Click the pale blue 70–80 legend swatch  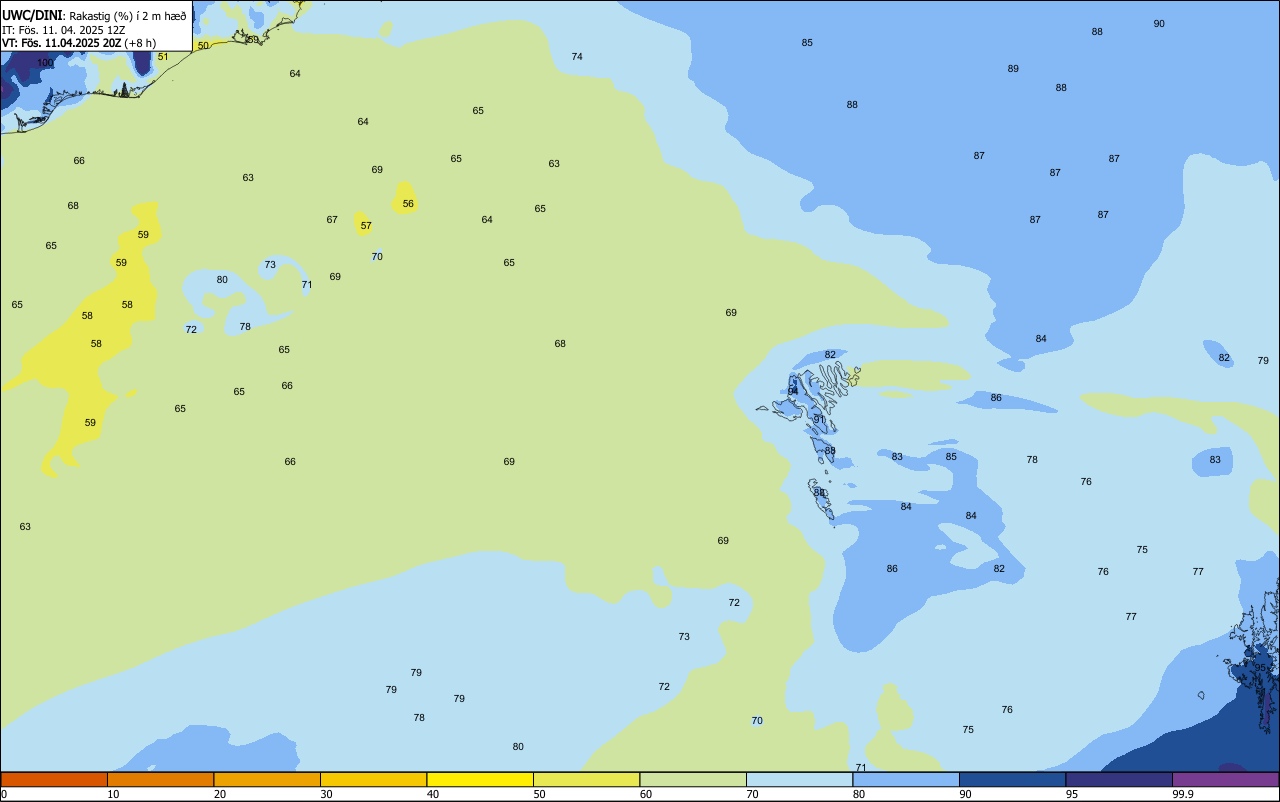coord(799,779)
